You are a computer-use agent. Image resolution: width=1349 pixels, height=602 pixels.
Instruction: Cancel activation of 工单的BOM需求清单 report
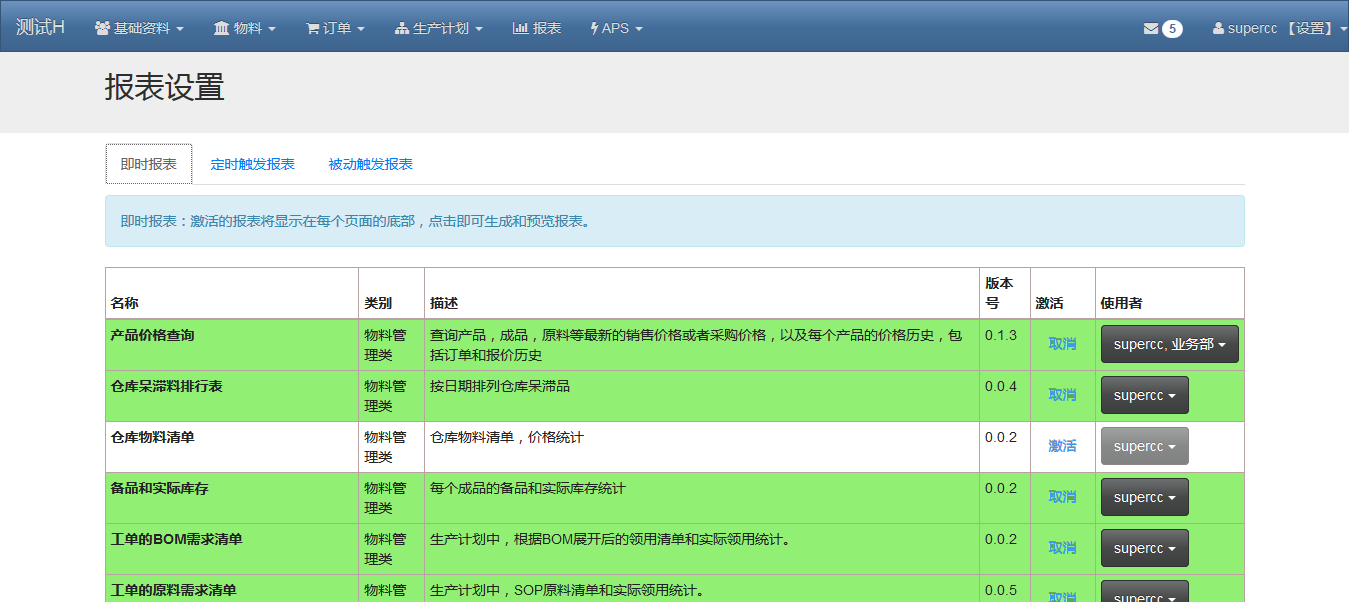pos(1062,548)
